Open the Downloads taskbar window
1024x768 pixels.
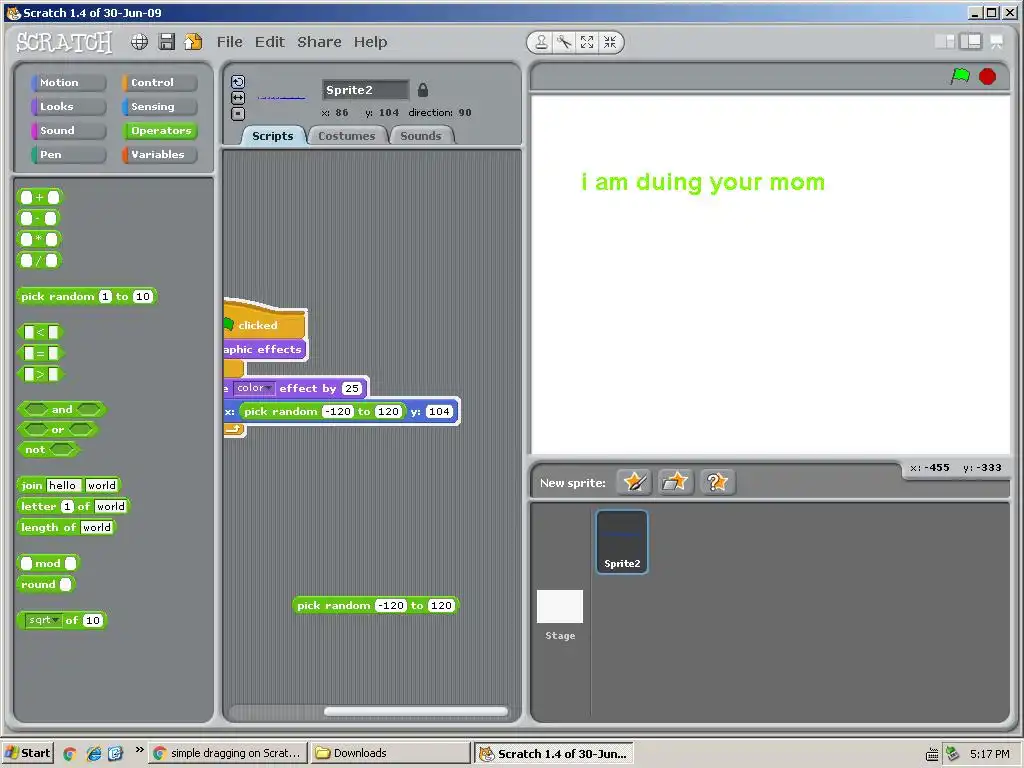pyautogui.click(x=391, y=753)
